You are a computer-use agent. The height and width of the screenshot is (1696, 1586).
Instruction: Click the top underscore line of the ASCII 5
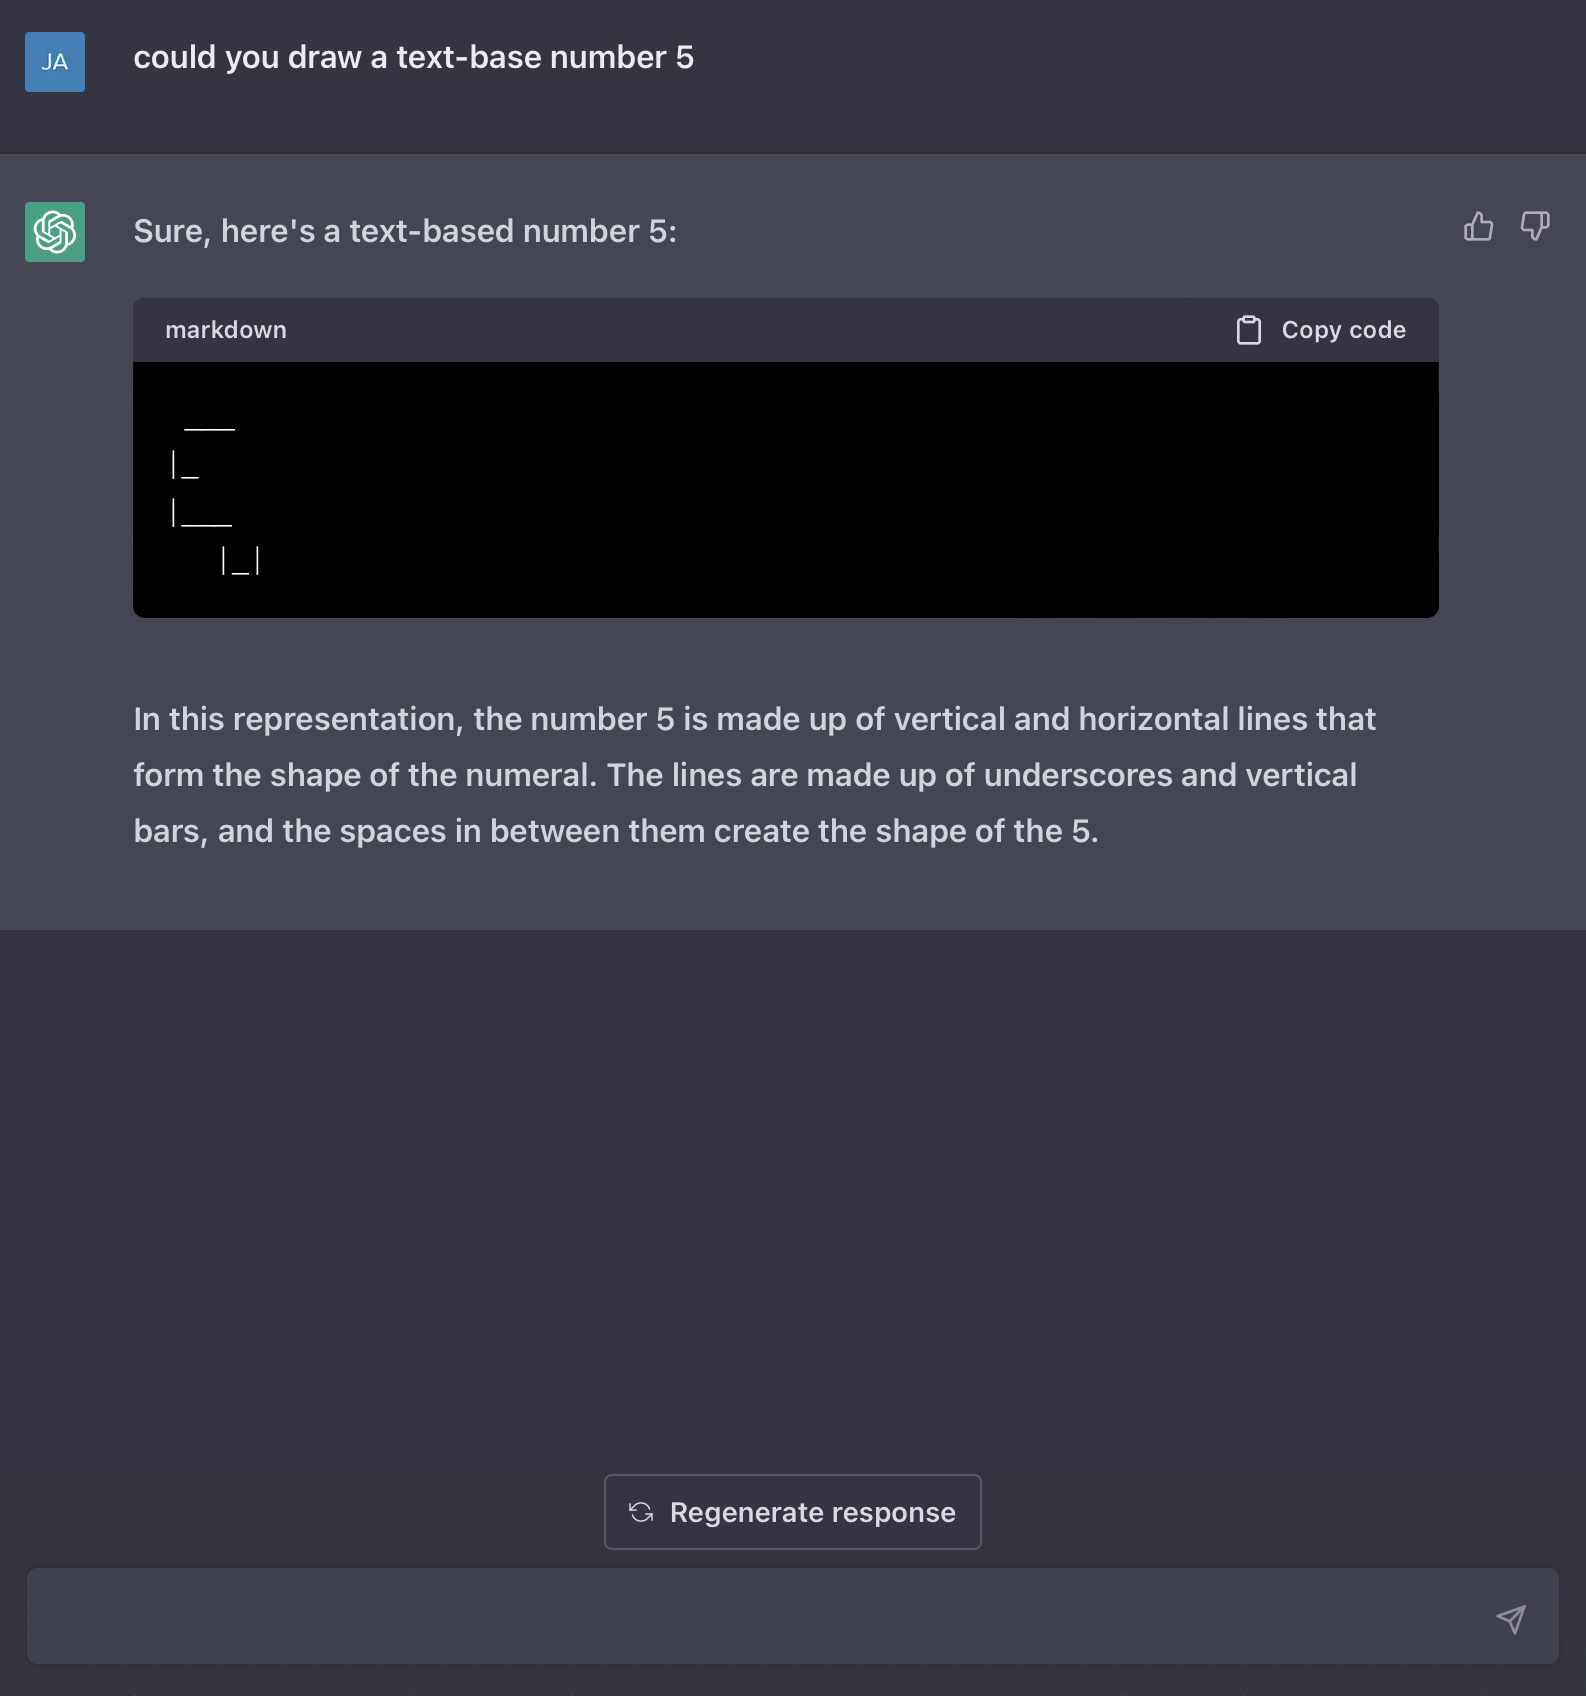coord(210,428)
